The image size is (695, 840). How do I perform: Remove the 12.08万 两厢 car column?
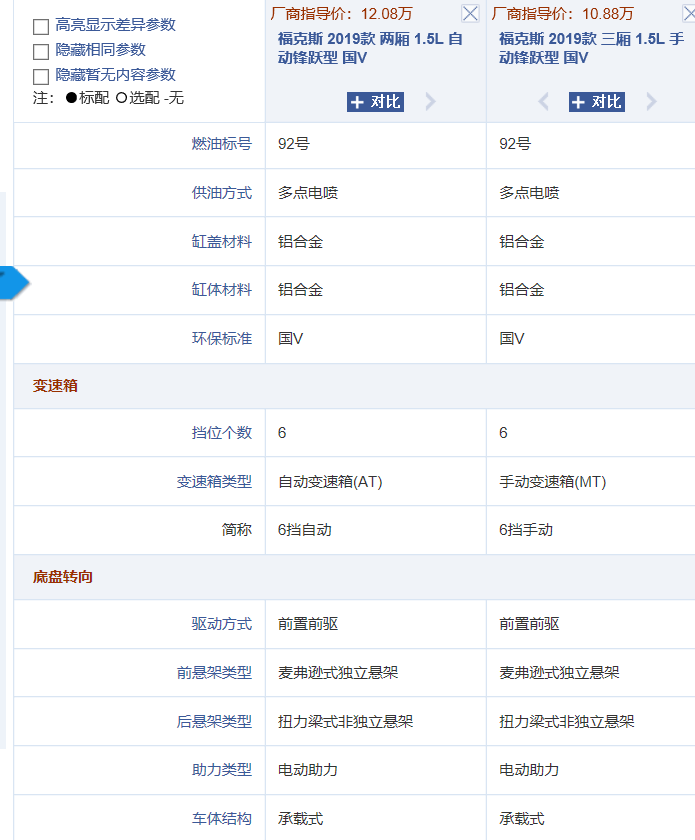click(470, 13)
